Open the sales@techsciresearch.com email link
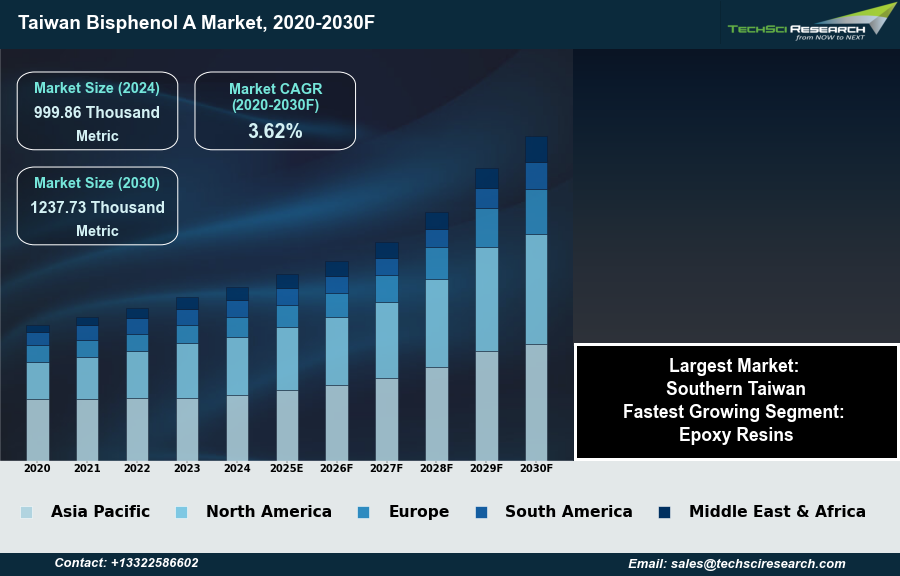This screenshot has height=576, width=900. 737,563
